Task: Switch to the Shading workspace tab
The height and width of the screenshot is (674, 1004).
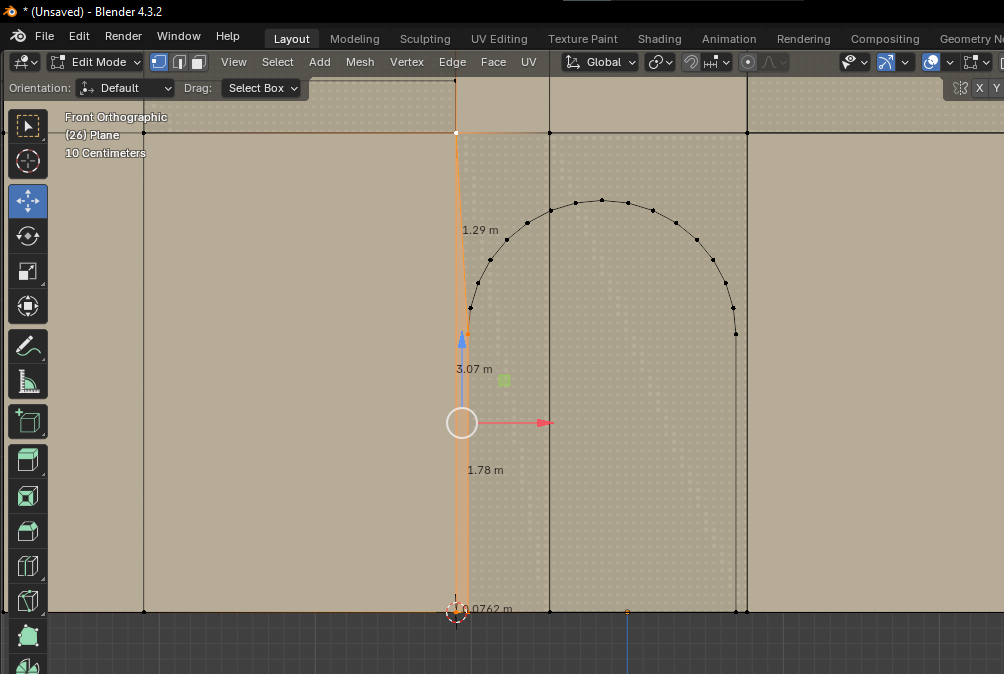Action: coord(660,39)
